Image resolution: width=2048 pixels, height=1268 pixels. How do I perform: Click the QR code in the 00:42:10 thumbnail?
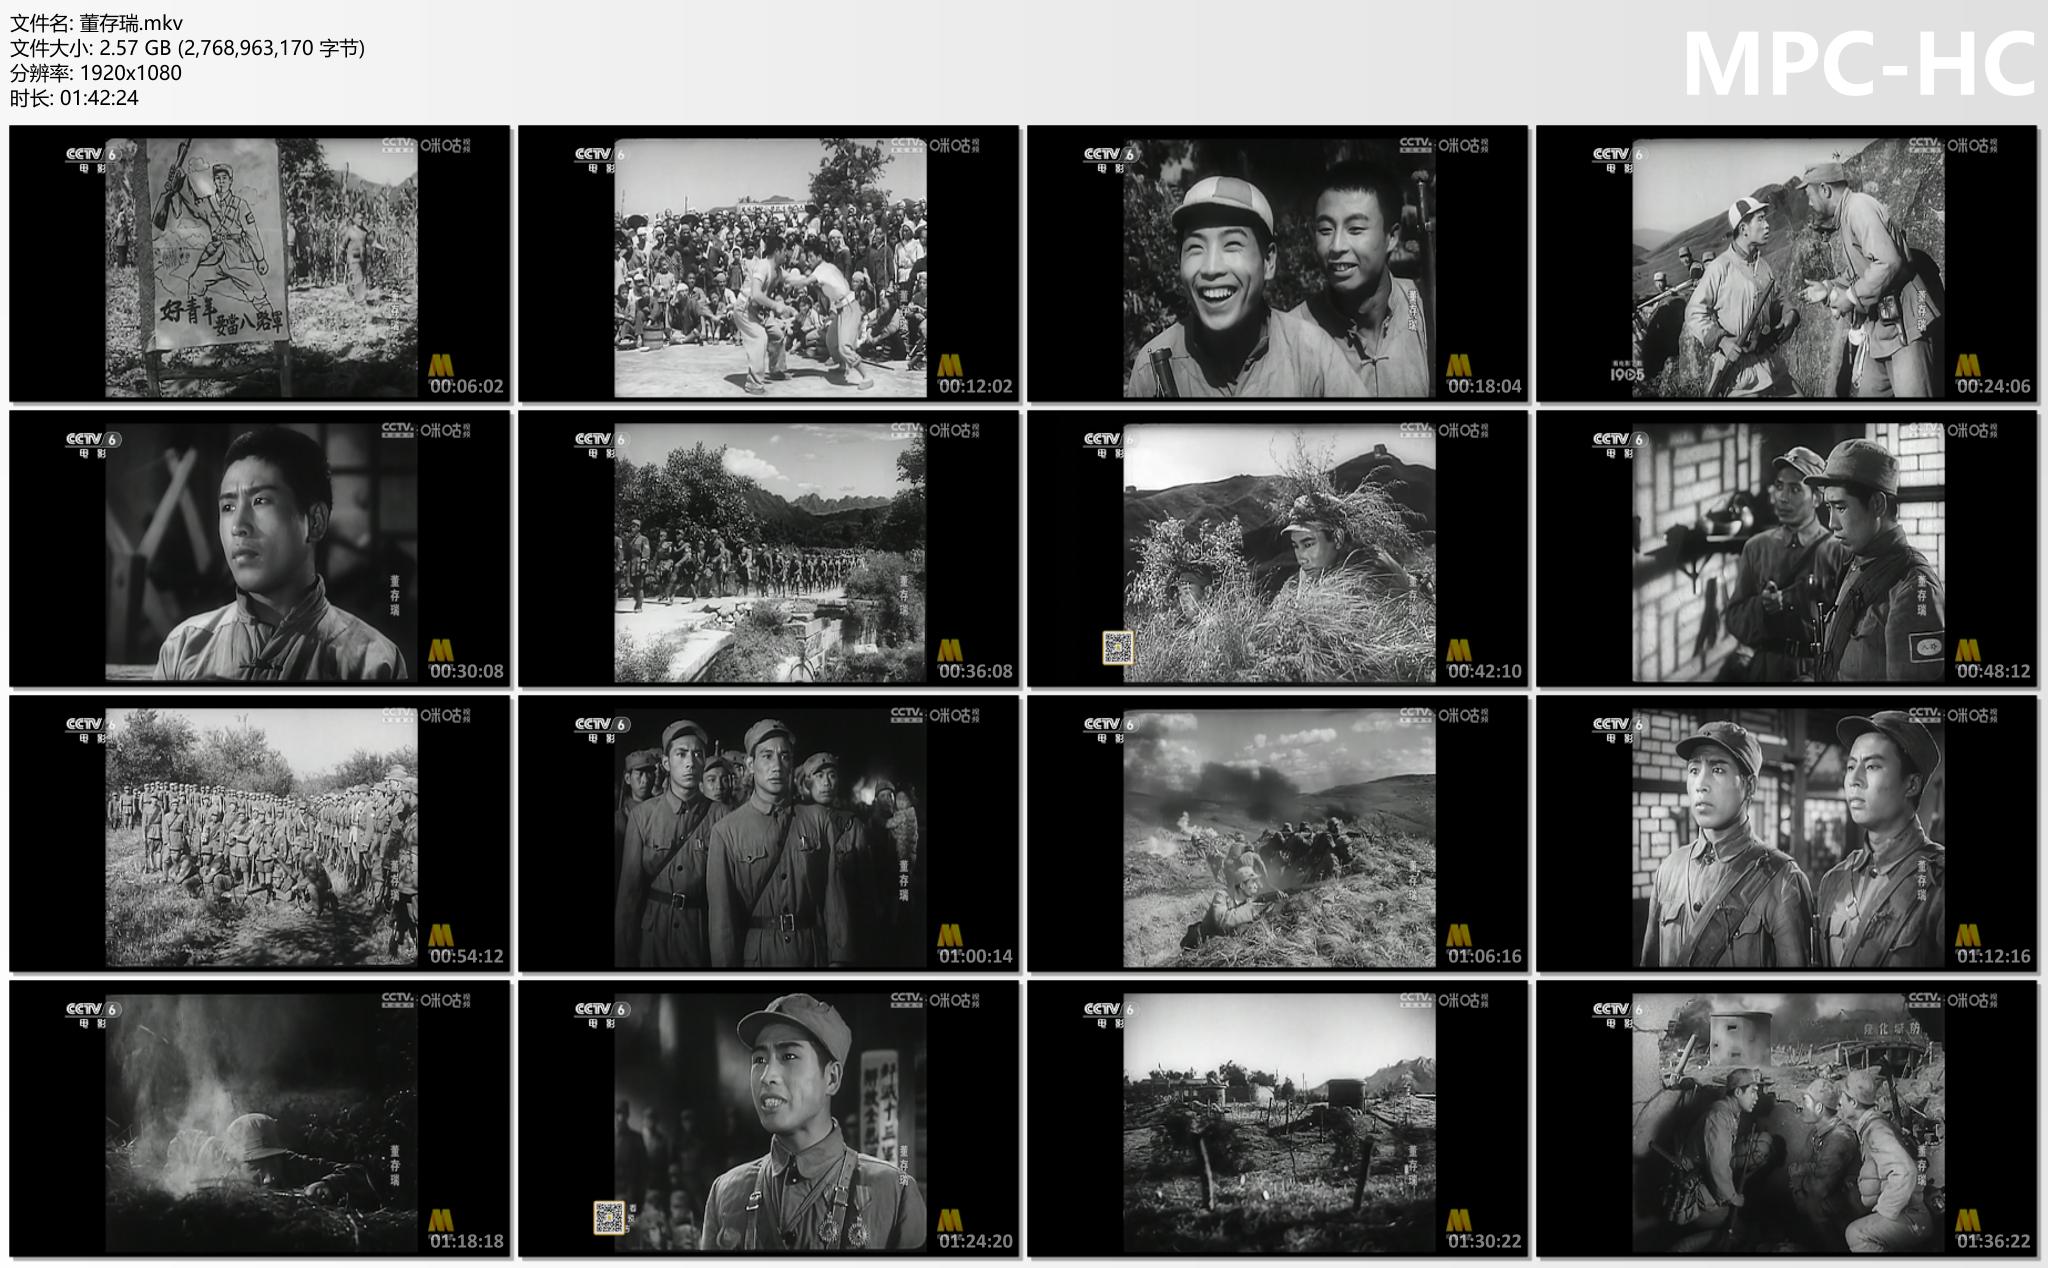tap(1117, 648)
